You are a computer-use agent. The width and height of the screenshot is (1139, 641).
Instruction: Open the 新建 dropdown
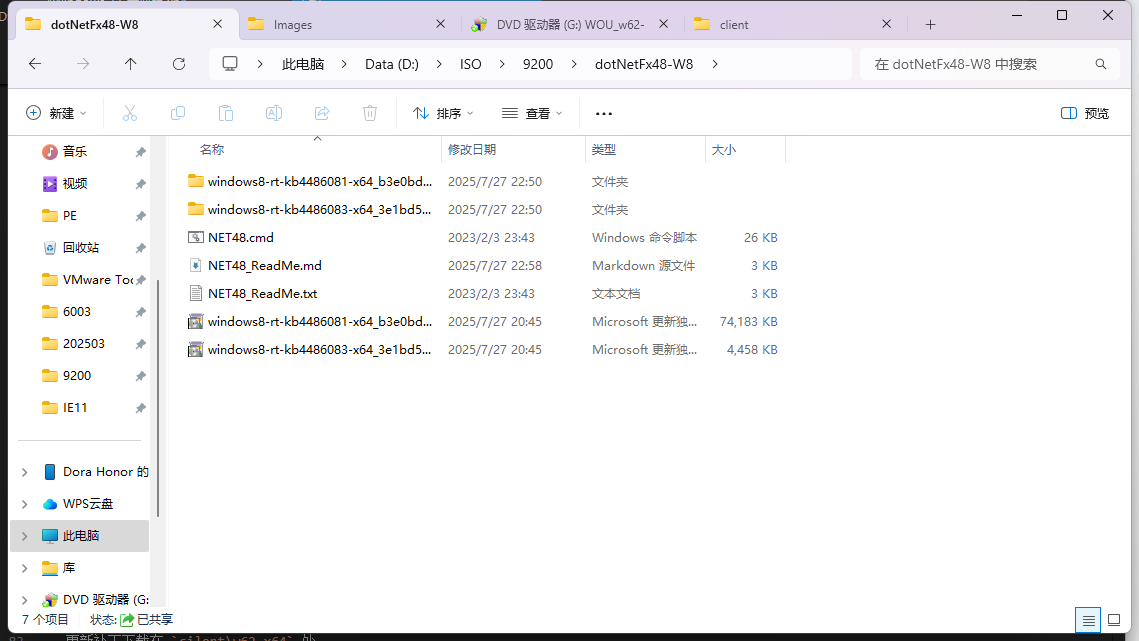[x=57, y=113]
